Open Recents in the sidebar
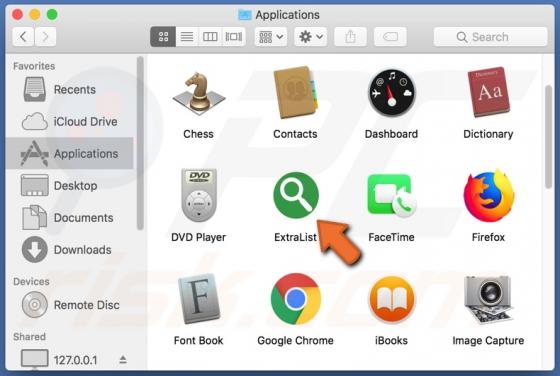The height and width of the screenshot is (376, 560). click(70, 89)
